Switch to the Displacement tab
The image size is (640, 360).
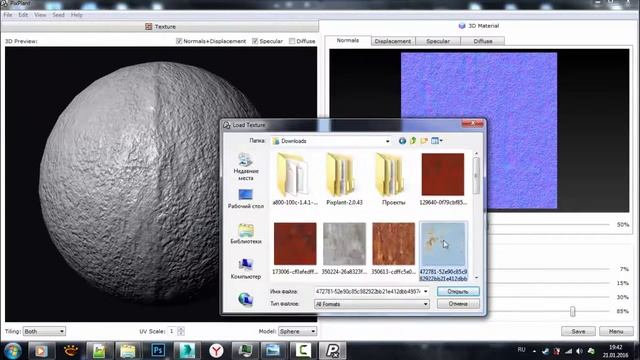point(393,41)
